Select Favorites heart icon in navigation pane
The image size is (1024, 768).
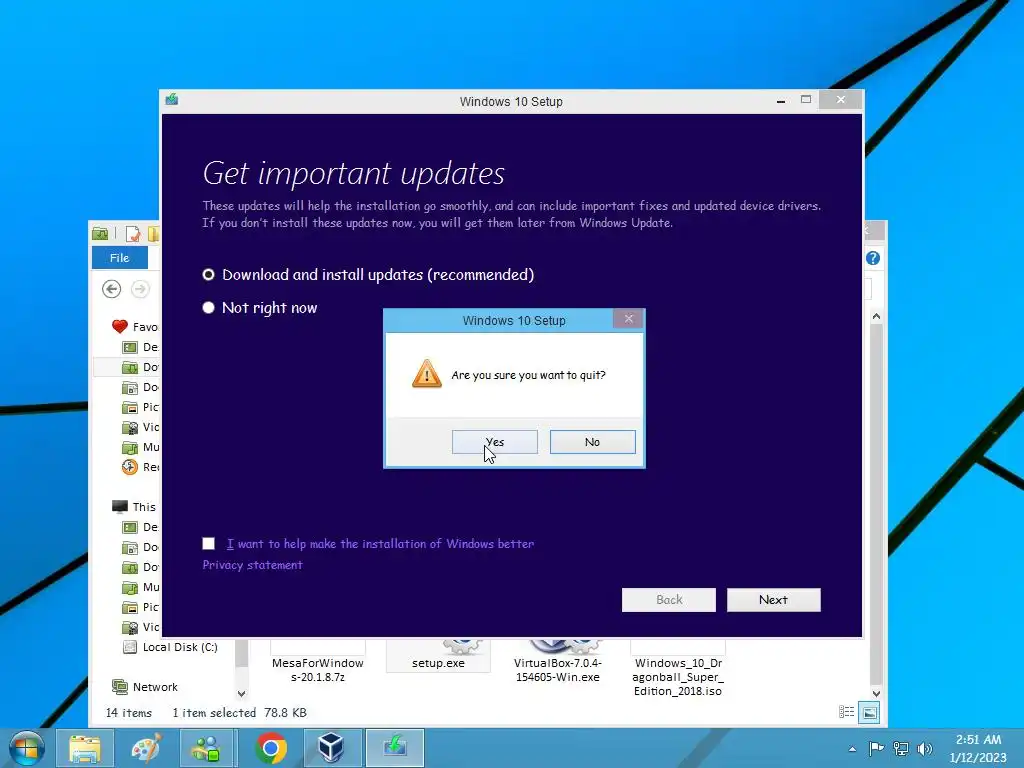(x=120, y=327)
